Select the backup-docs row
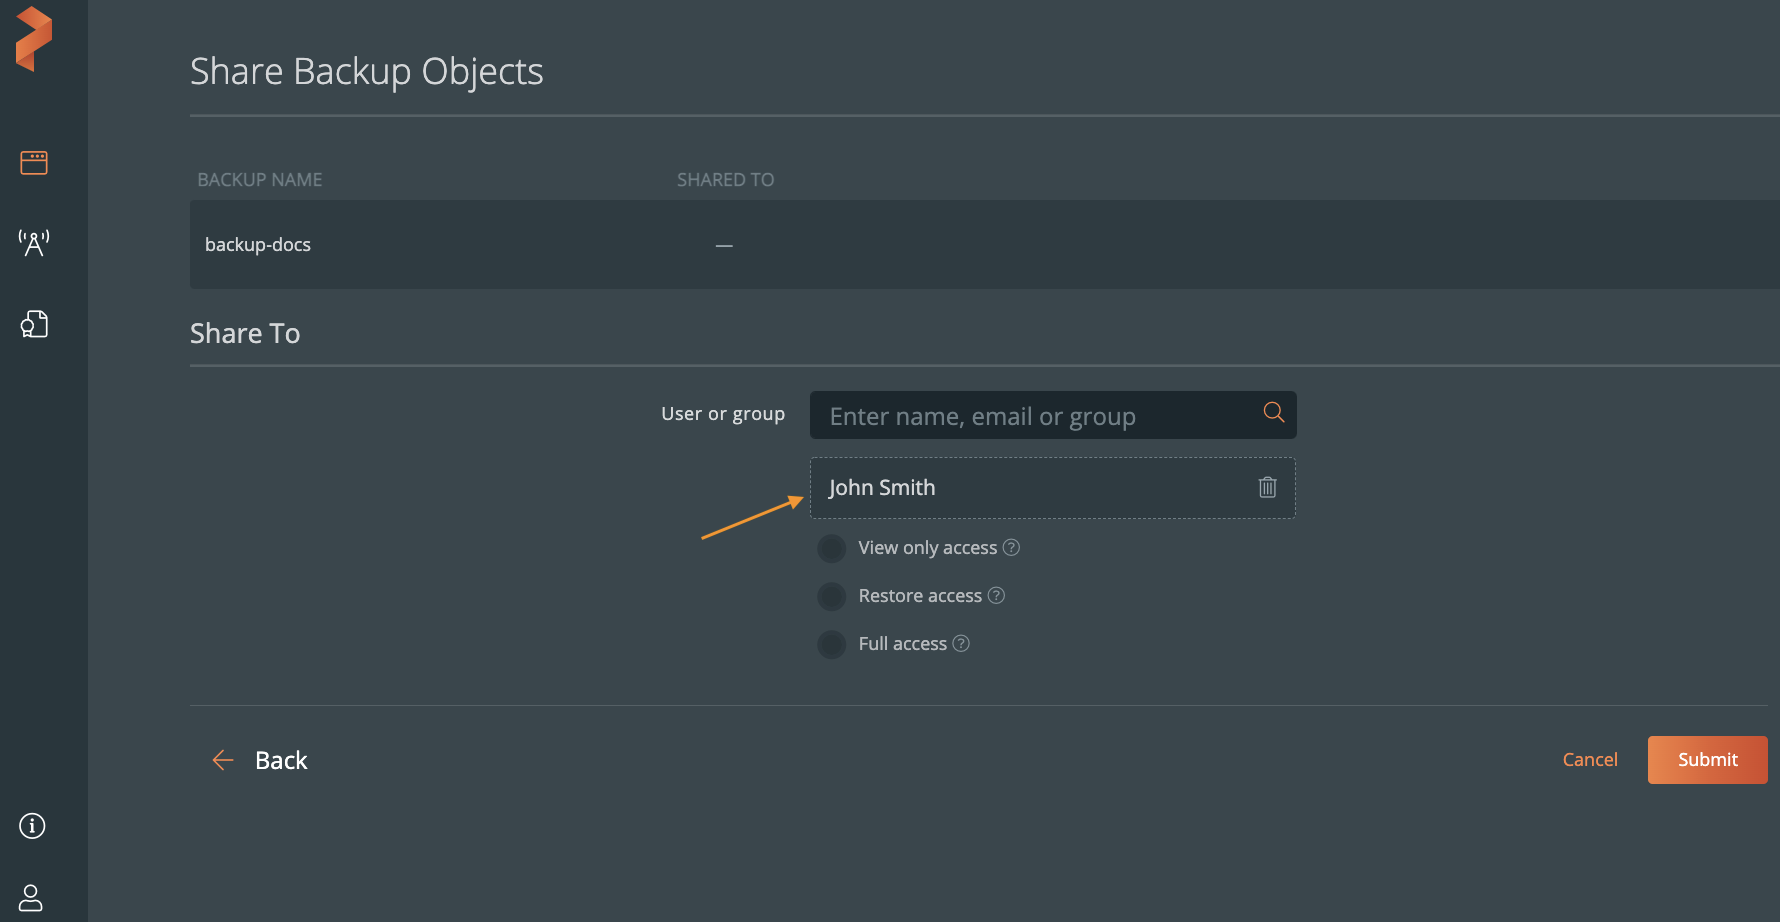1780x922 pixels. 258,245
